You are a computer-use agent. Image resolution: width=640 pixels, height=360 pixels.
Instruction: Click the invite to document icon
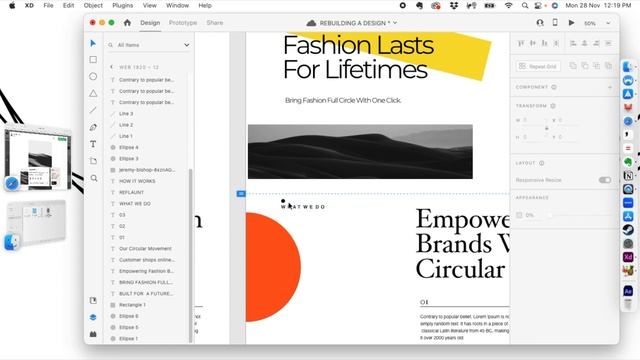(540, 23)
